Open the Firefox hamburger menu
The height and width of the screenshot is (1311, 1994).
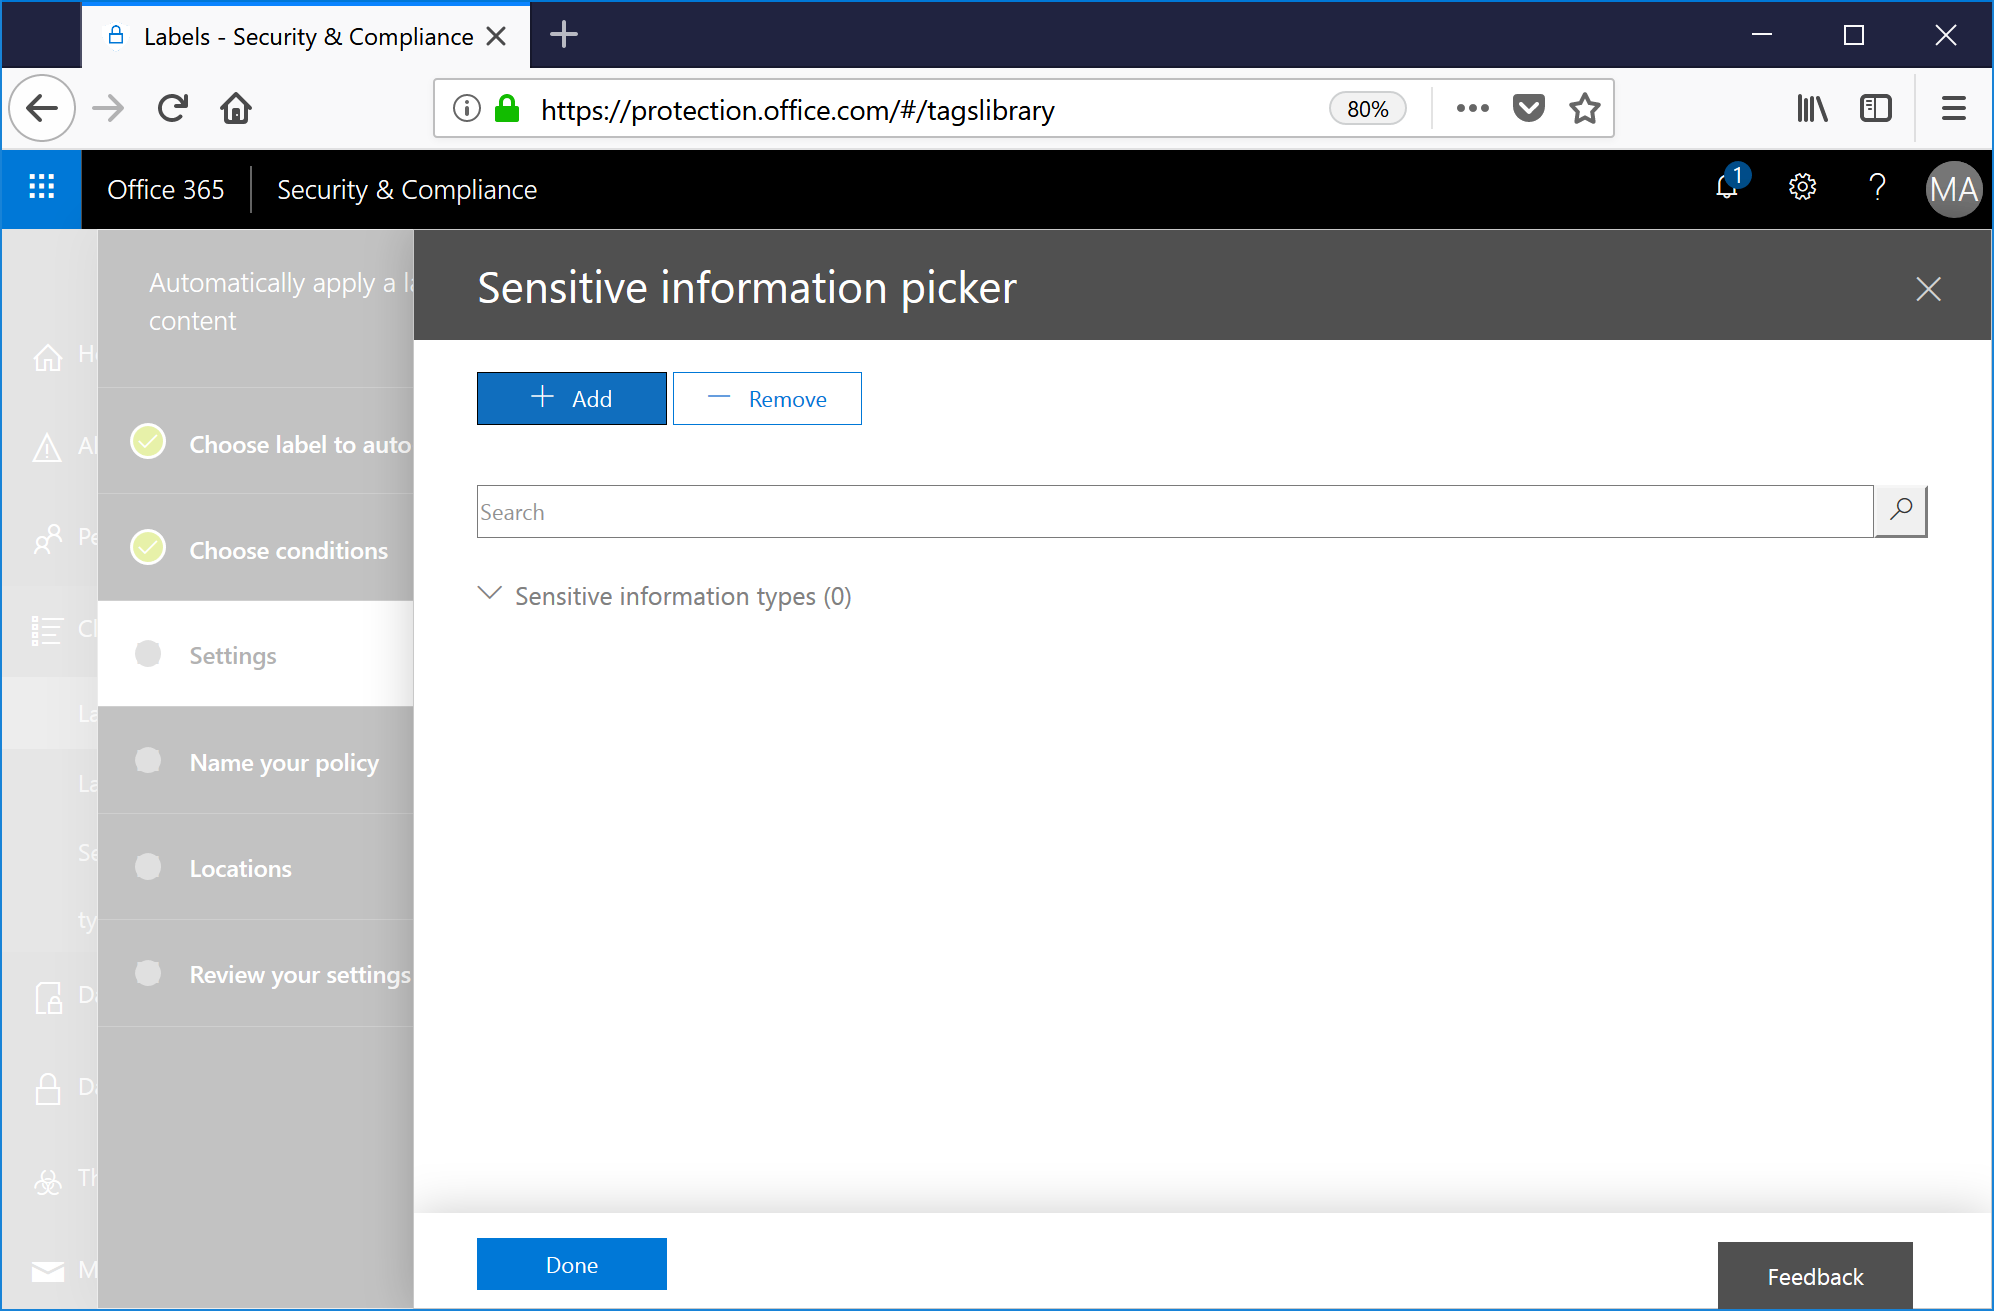(x=1952, y=108)
